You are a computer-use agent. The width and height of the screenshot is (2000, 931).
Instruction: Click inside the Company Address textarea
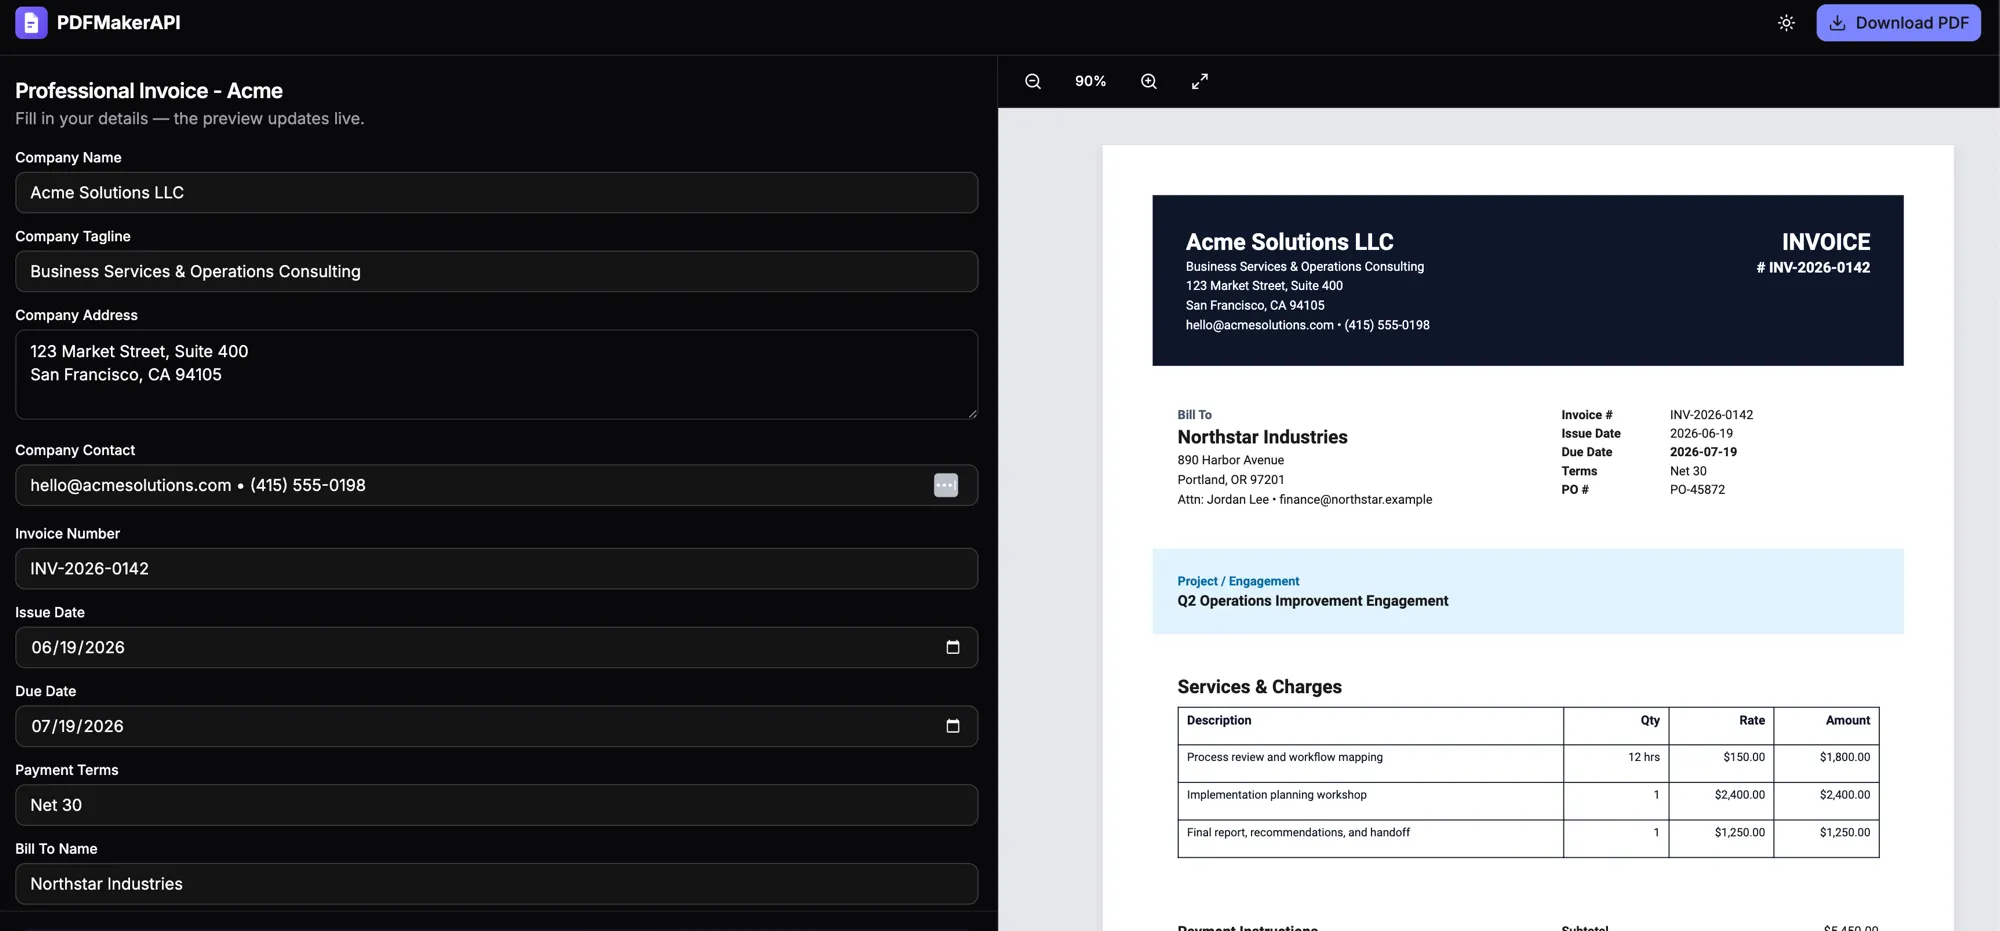tap(496, 374)
